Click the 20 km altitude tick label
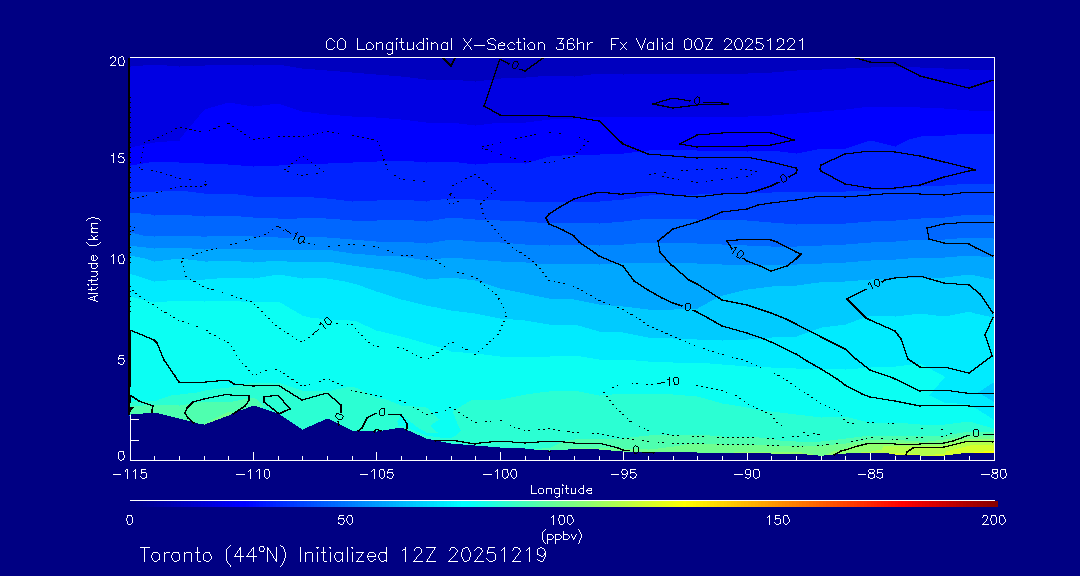1080x576 pixels. (x=116, y=61)
